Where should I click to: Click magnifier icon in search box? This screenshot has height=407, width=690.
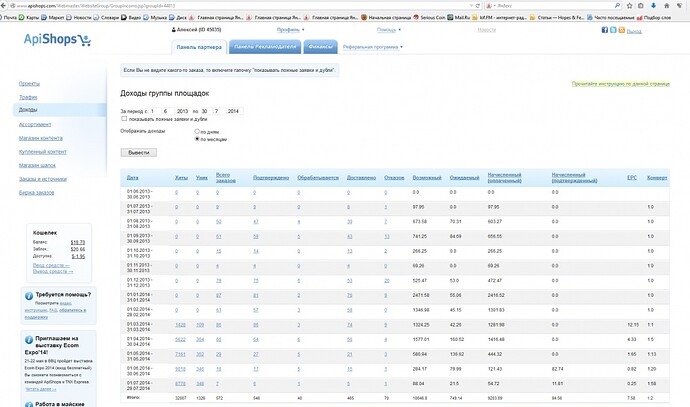coord(617,6)
